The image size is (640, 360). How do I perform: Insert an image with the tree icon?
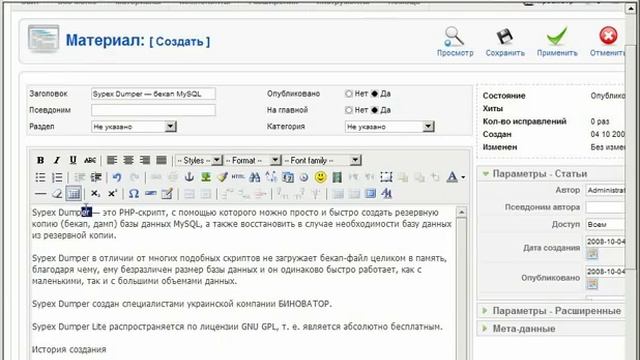(x=206, y=177)
